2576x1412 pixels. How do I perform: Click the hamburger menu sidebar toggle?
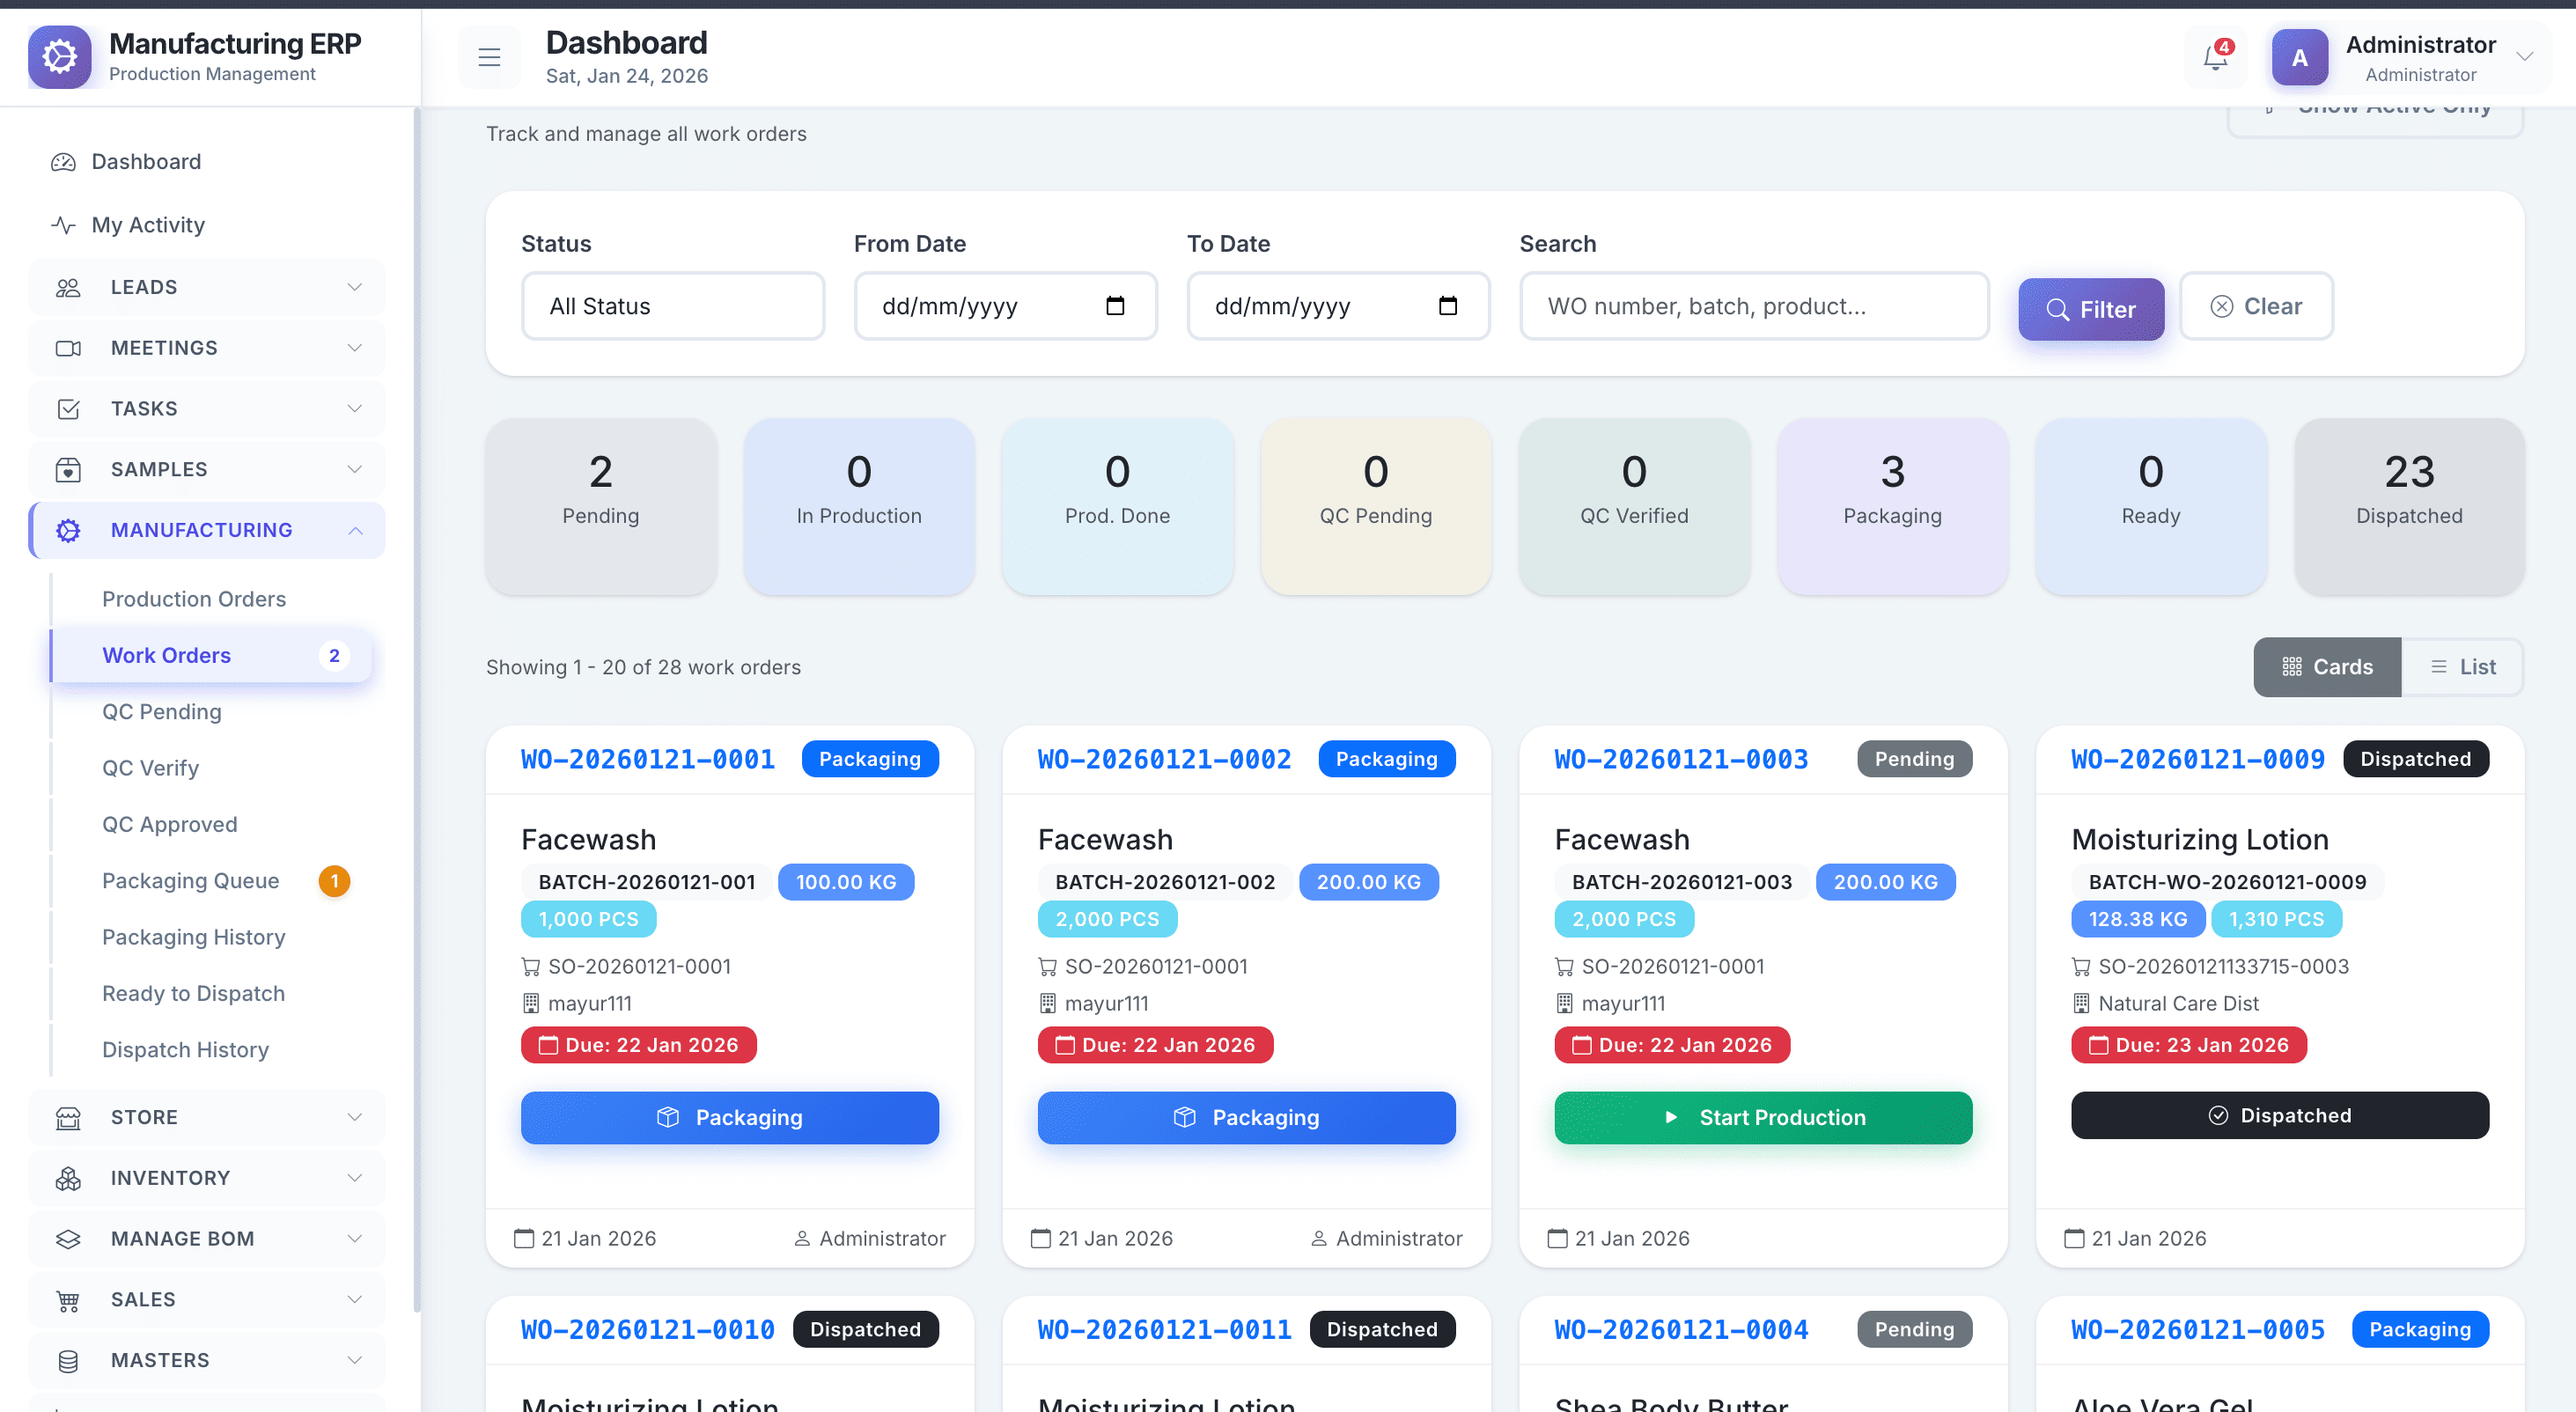pos(489,58)
